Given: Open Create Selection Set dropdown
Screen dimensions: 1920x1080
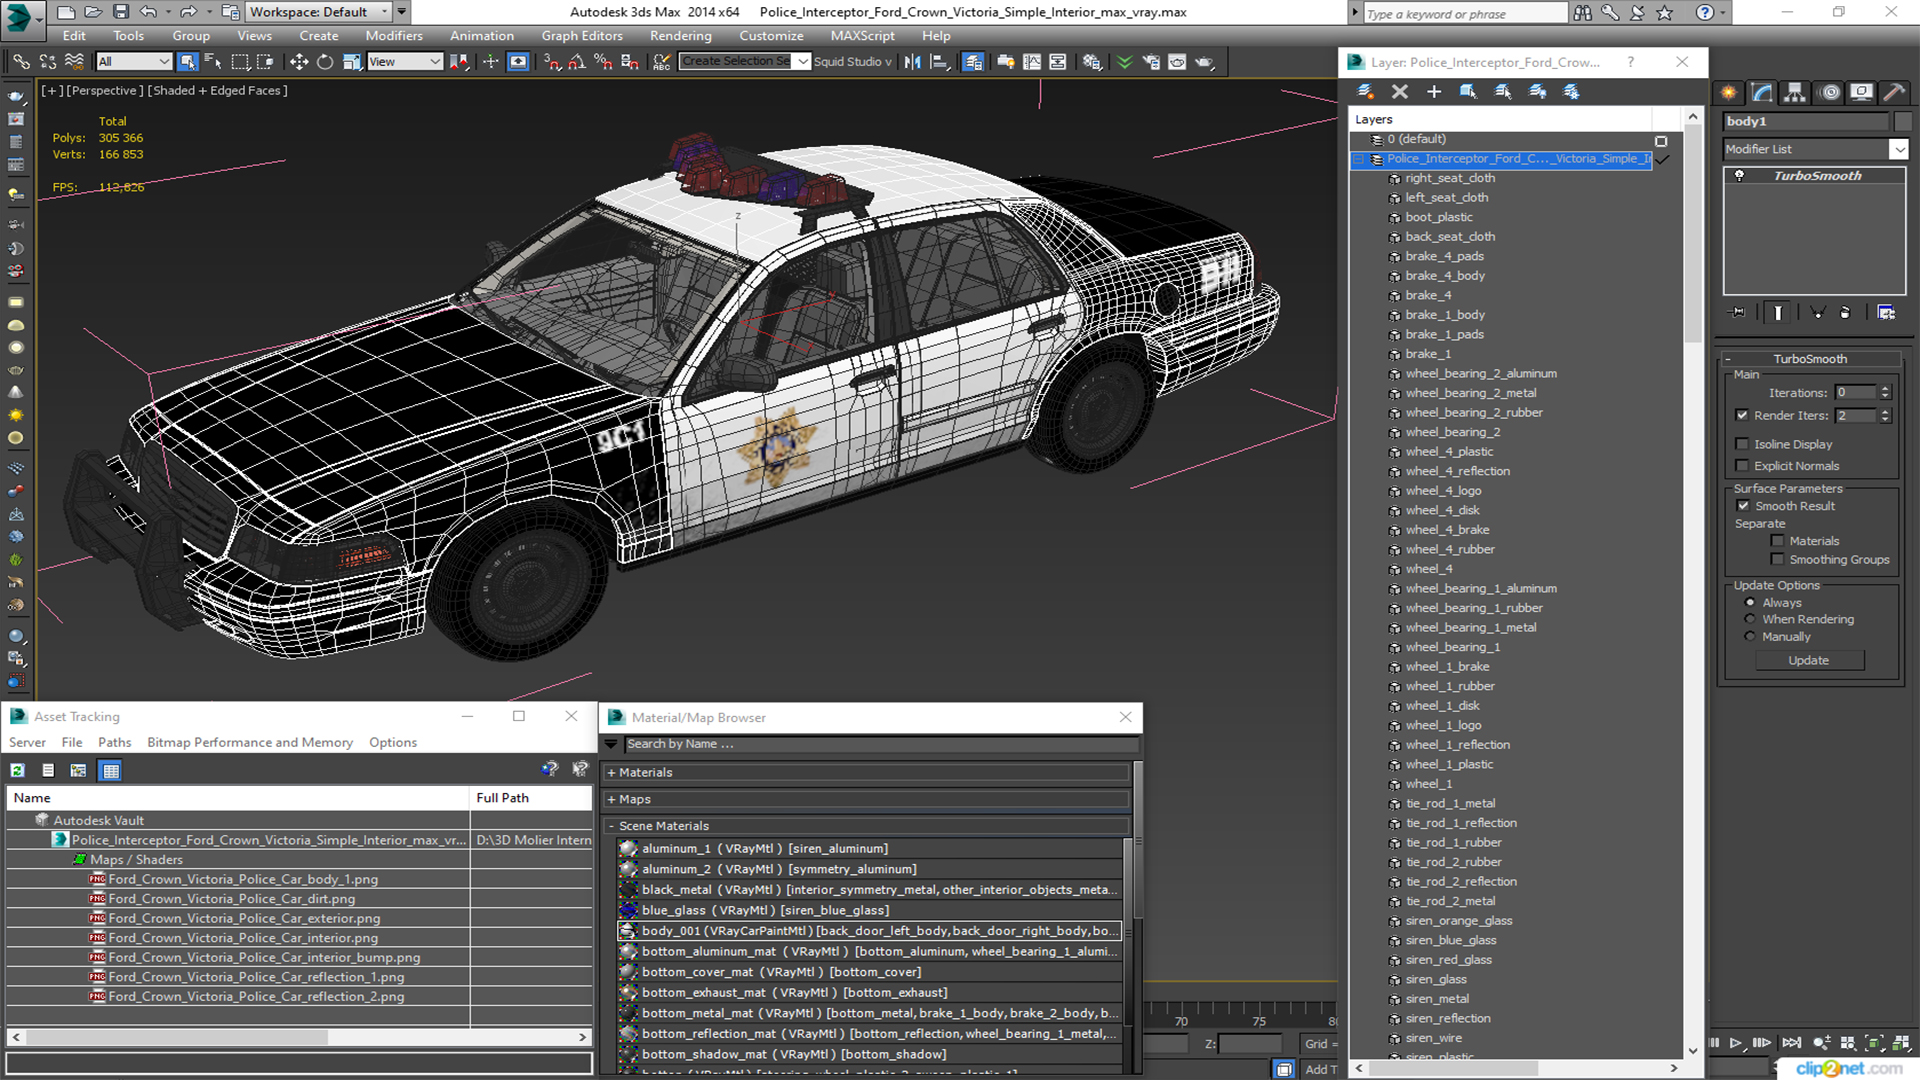Looking at the screenshot, I should (802, 62).
